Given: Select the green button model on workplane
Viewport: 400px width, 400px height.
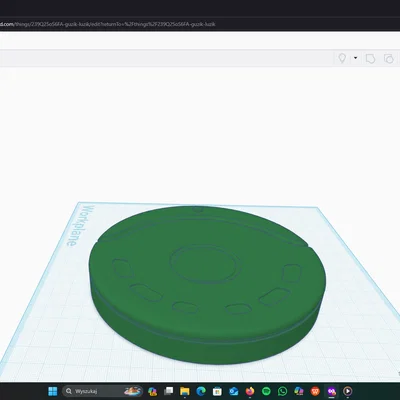Looking at the screenshot, I should (x=207, y=285).
